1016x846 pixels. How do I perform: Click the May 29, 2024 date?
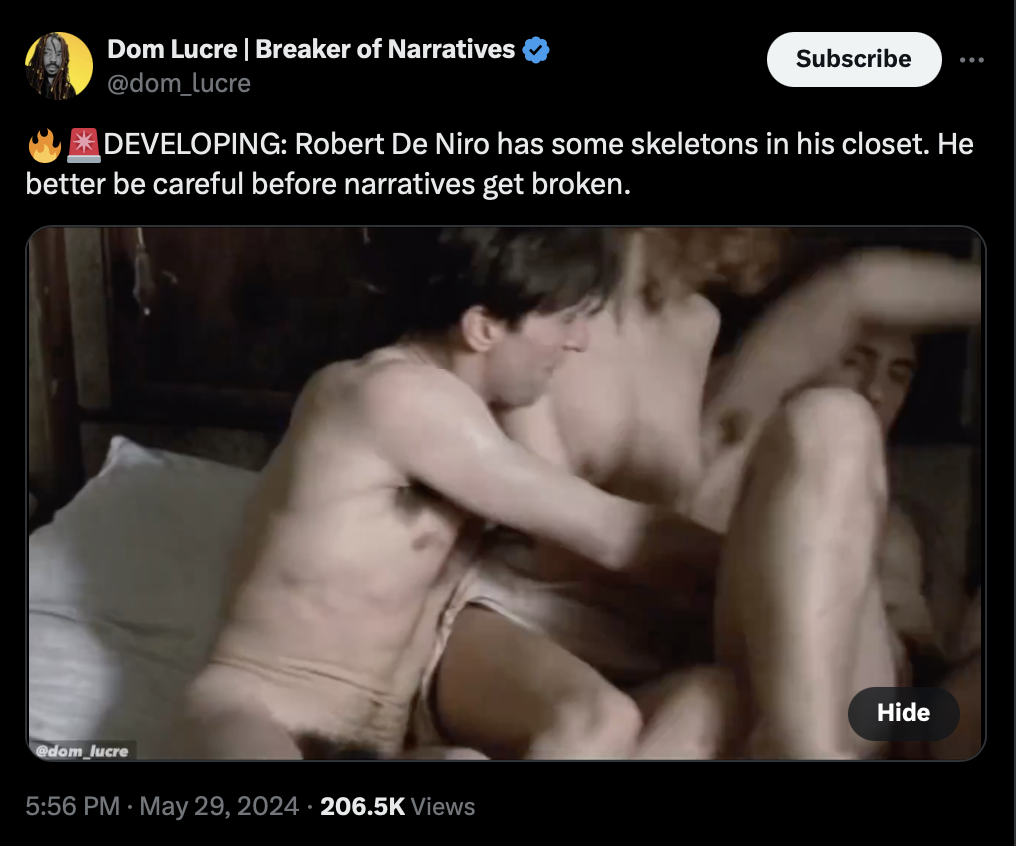click(x=219, y=806)
